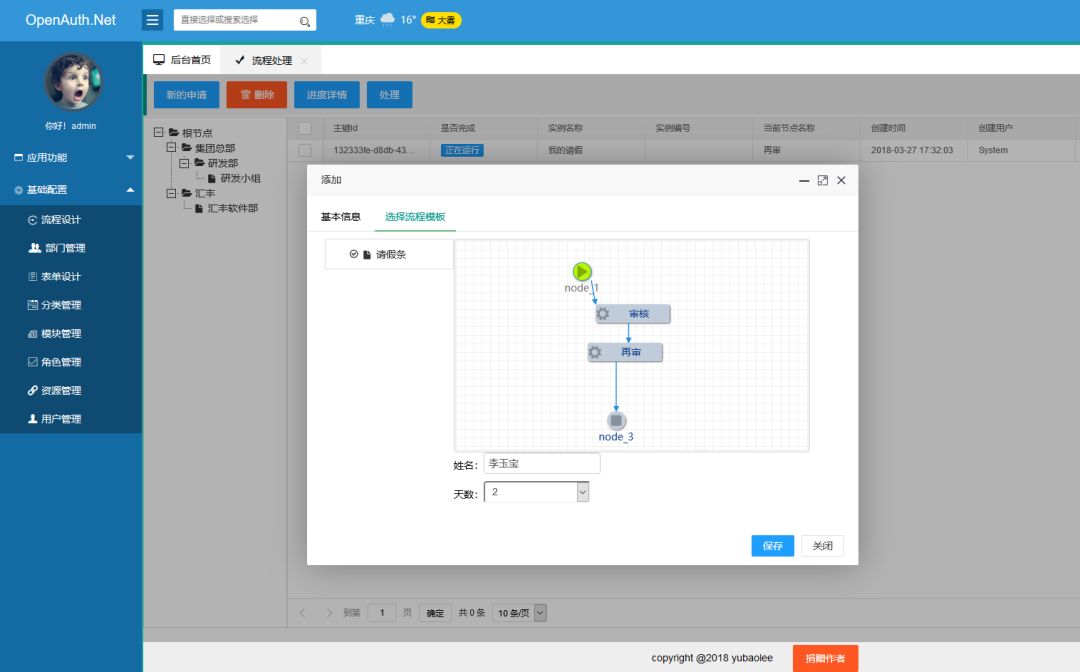Screen dimensions: 1080x672
Task: Select the 请假条 template option
Action: click(388, 254)
